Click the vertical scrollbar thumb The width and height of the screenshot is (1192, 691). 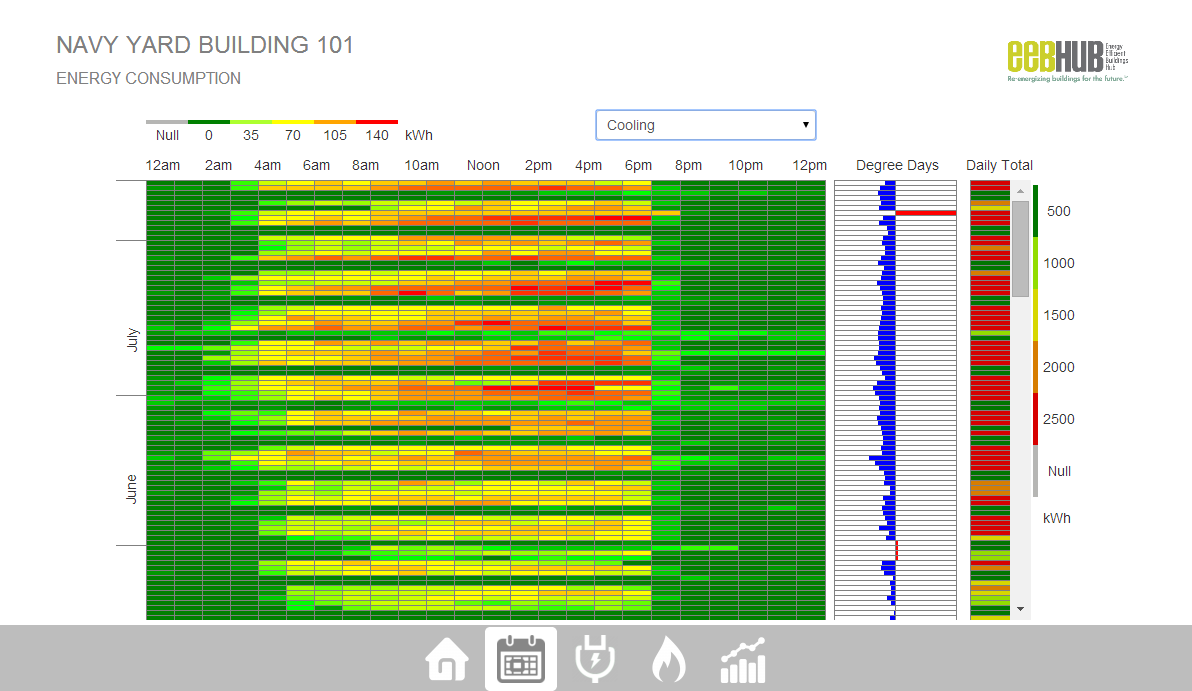pyautogui.click(x=1020, y=249)
